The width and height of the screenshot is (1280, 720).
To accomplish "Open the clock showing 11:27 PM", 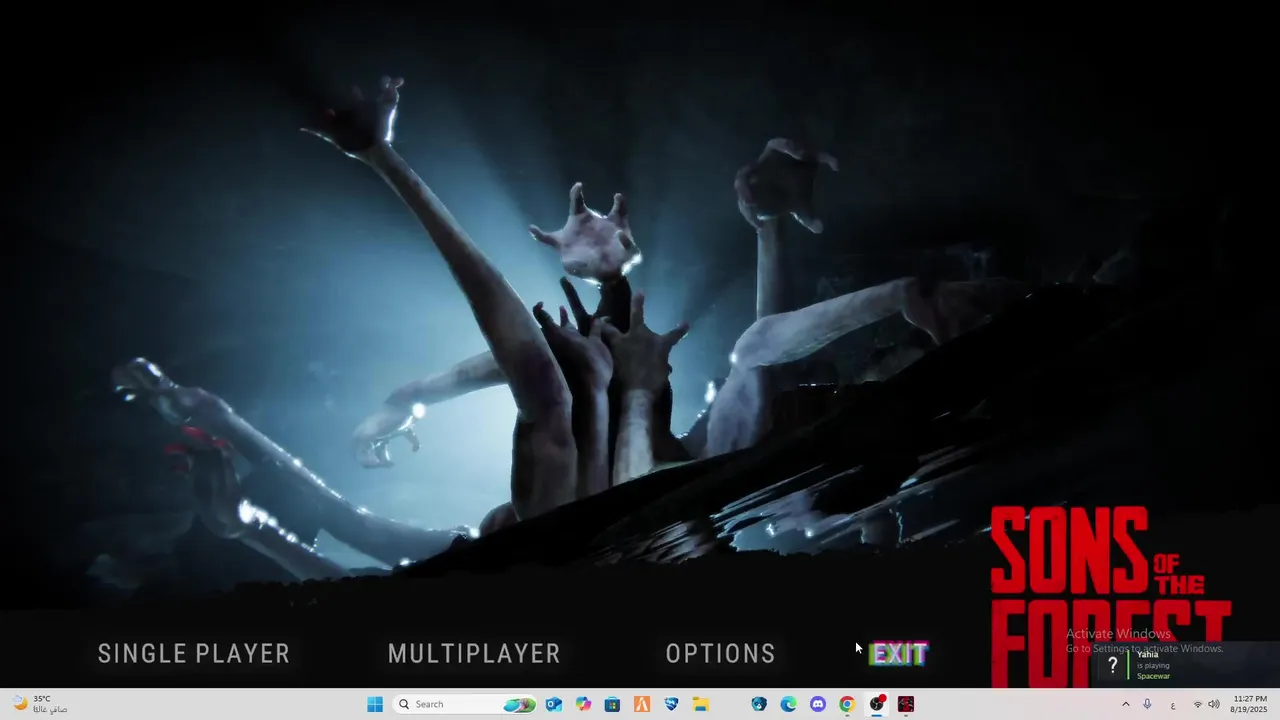I will pos(1250,704).
